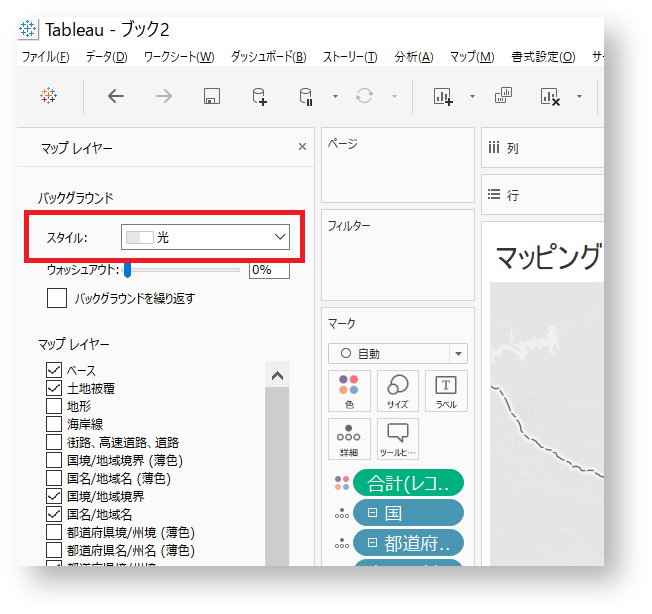Click color icon beside 合計(レコ.. pill
Image resolution: width=652 pixels, height=614 pixels.
pos(342,483)
